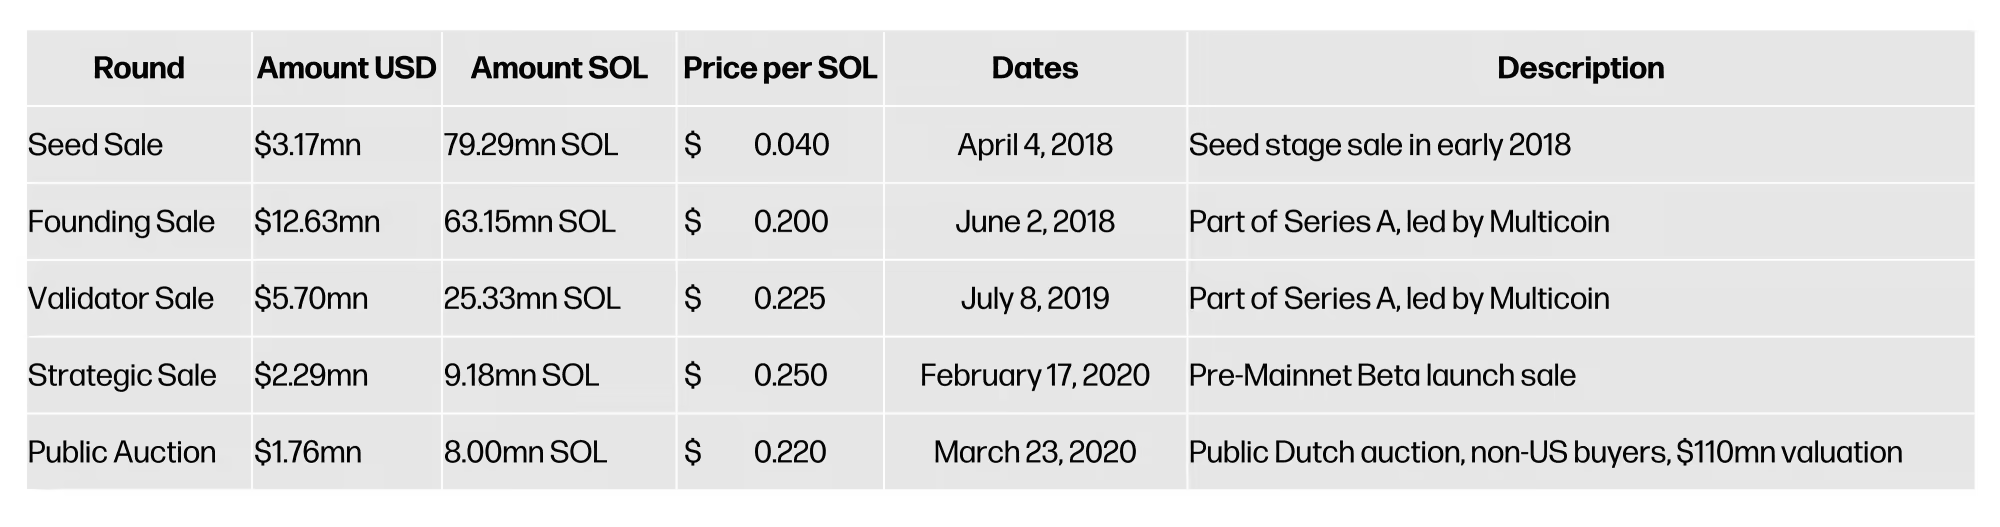The height and width of the screenshot is (527, 2000).
Task: Click the Public Dutch auction description
Action: coord(1545,452)
